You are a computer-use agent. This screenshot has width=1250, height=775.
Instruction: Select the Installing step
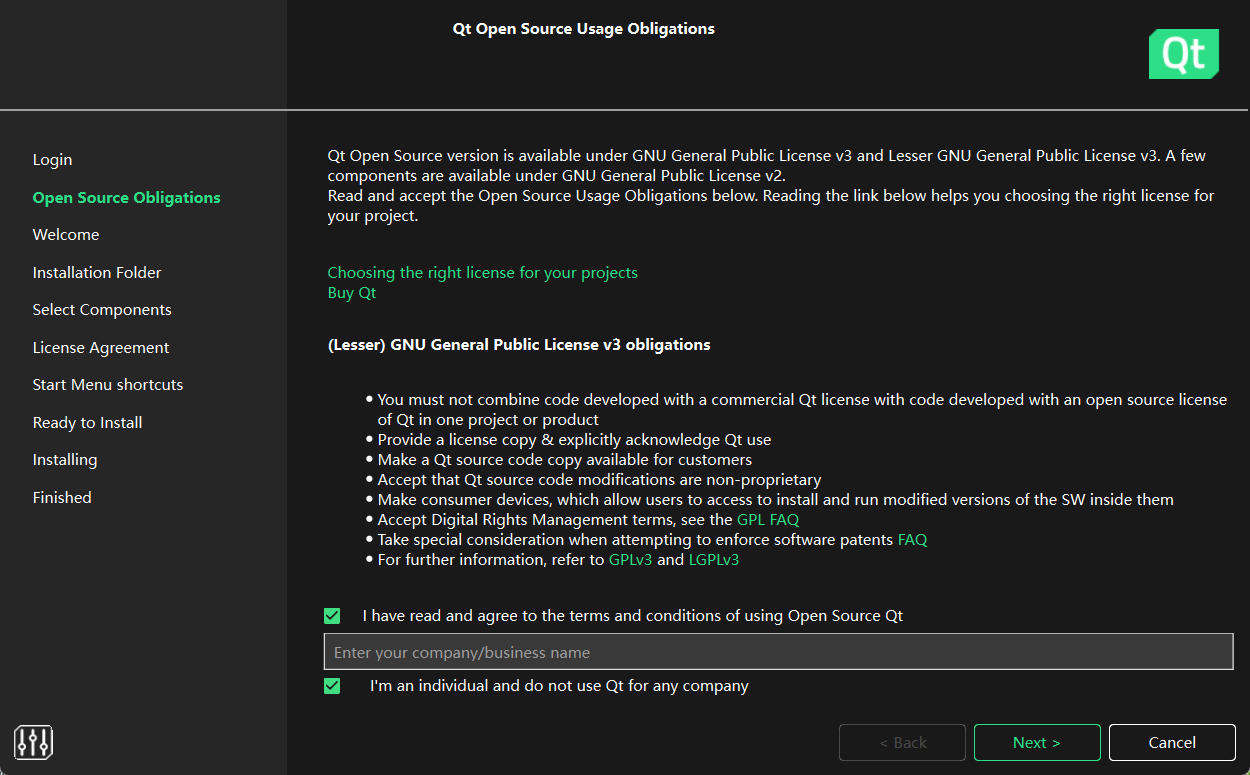tap(65, 460)
